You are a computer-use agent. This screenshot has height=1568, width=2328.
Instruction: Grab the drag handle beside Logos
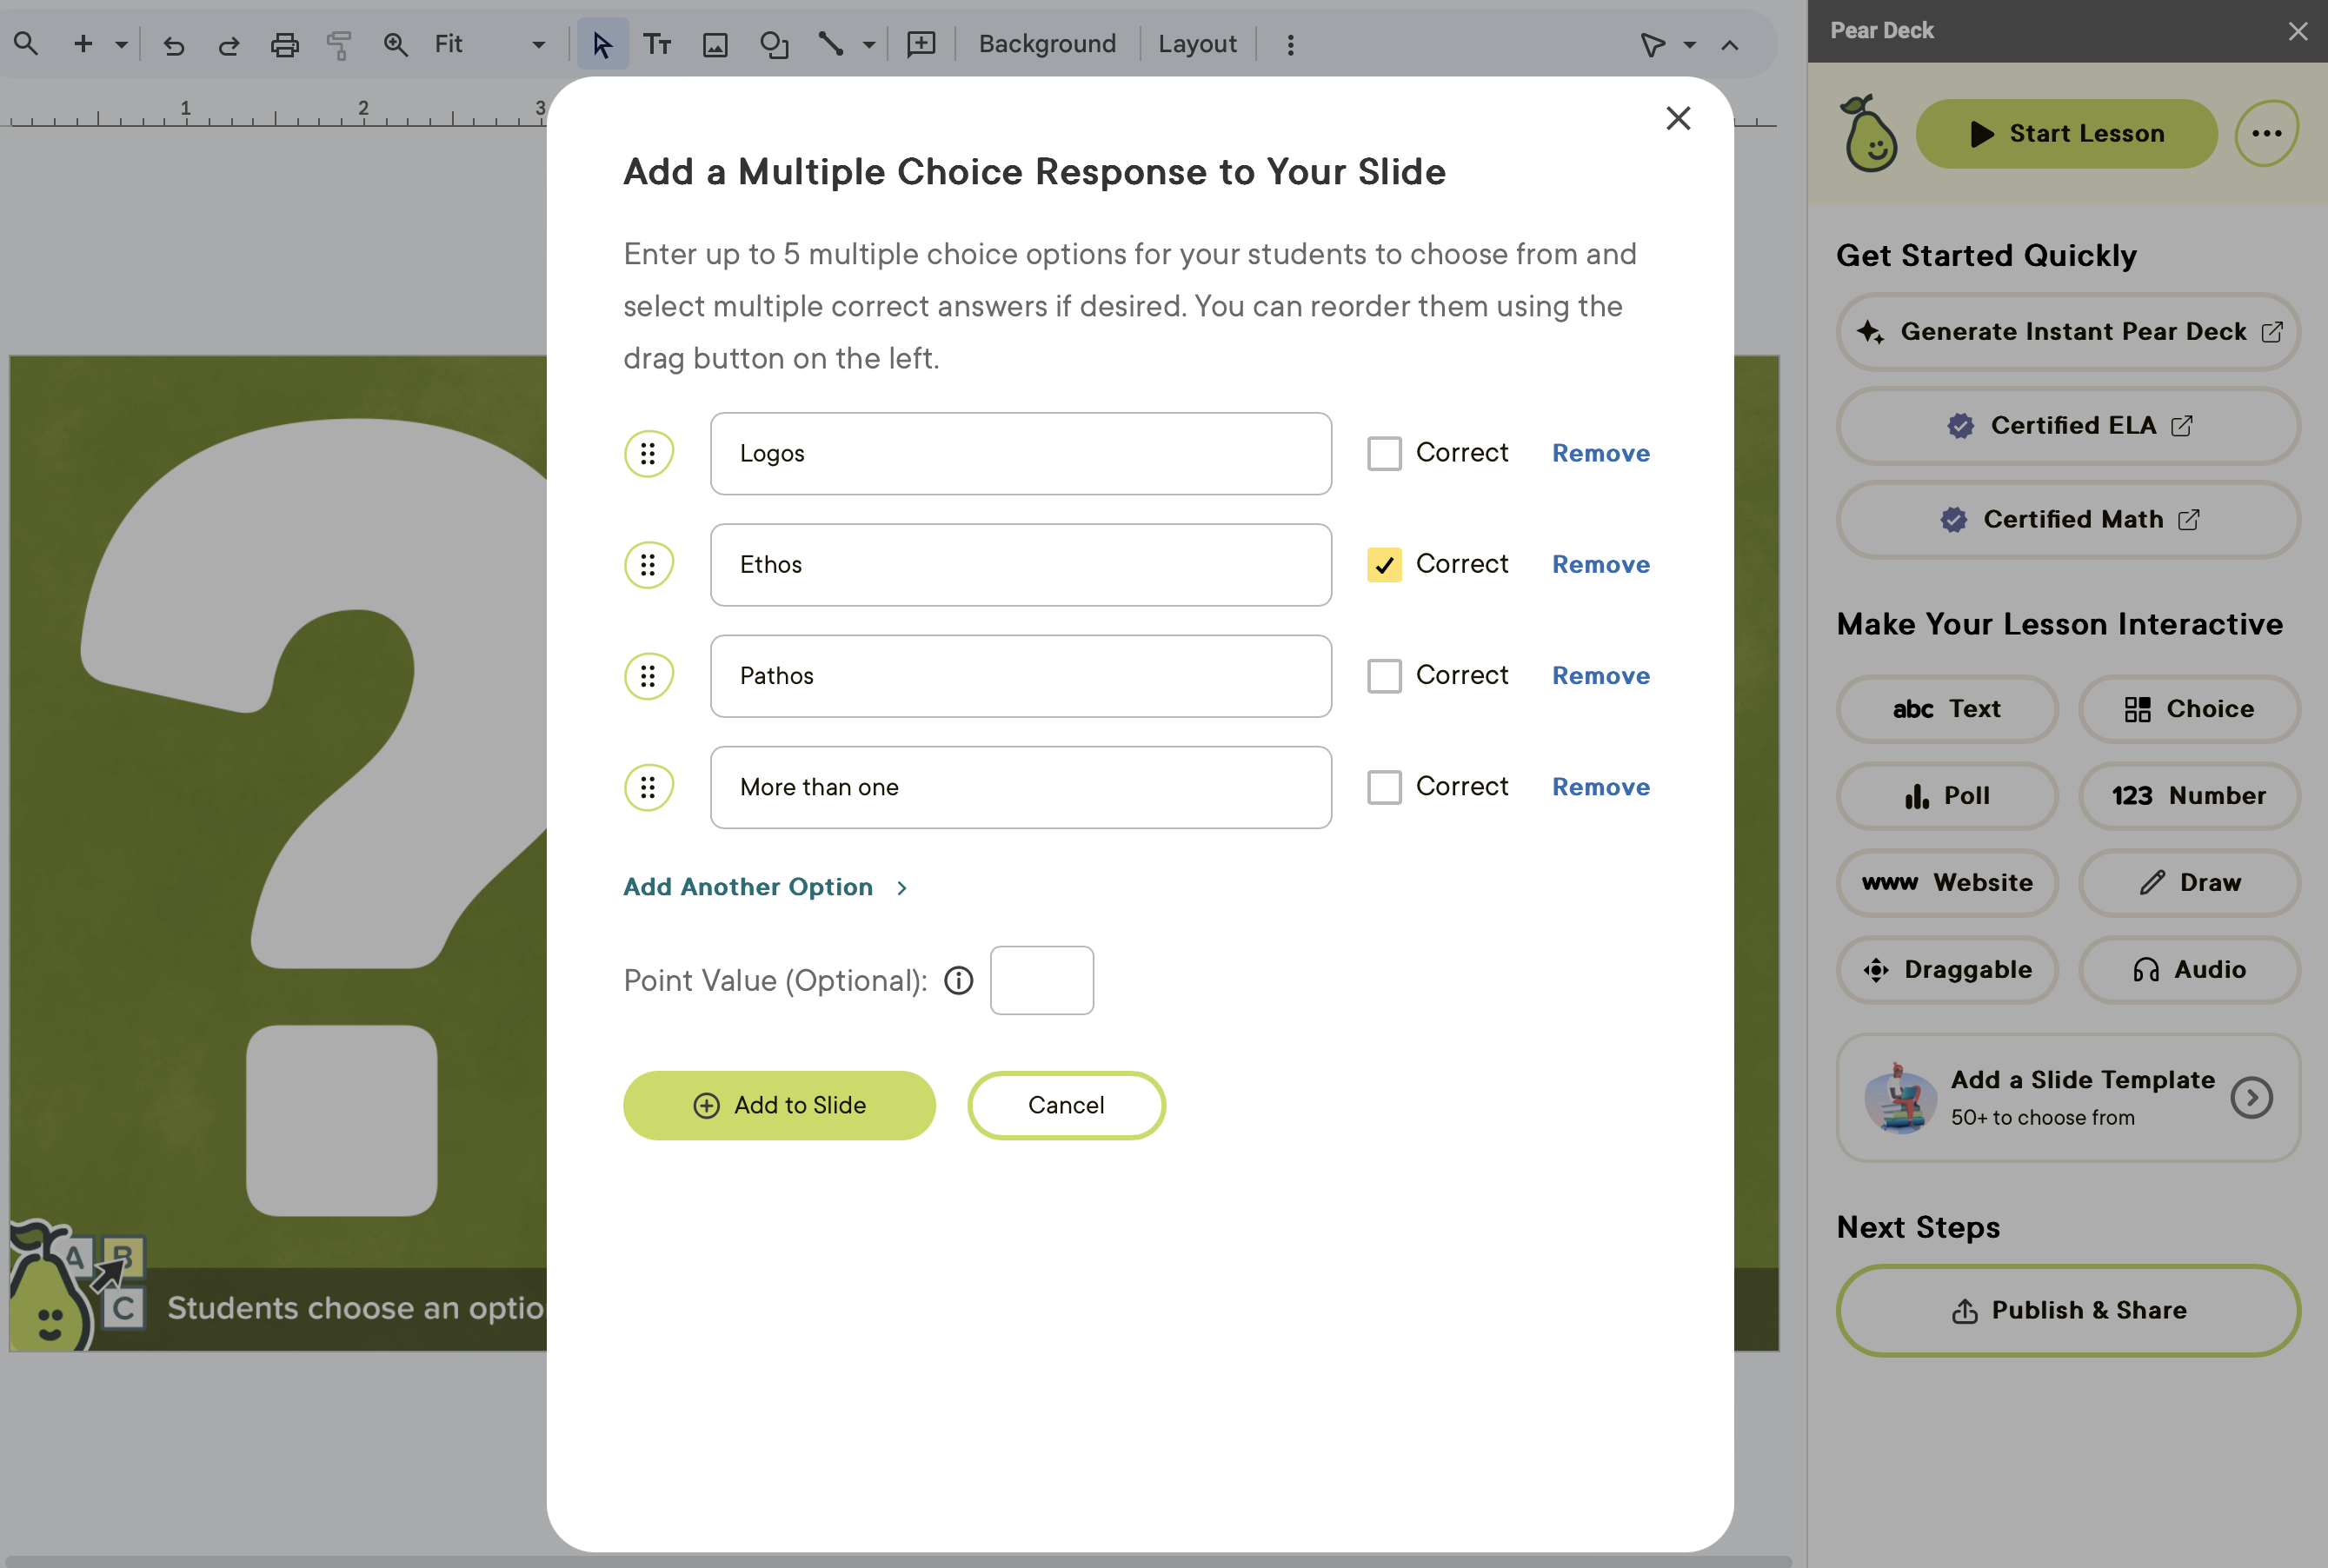[648, 454]
